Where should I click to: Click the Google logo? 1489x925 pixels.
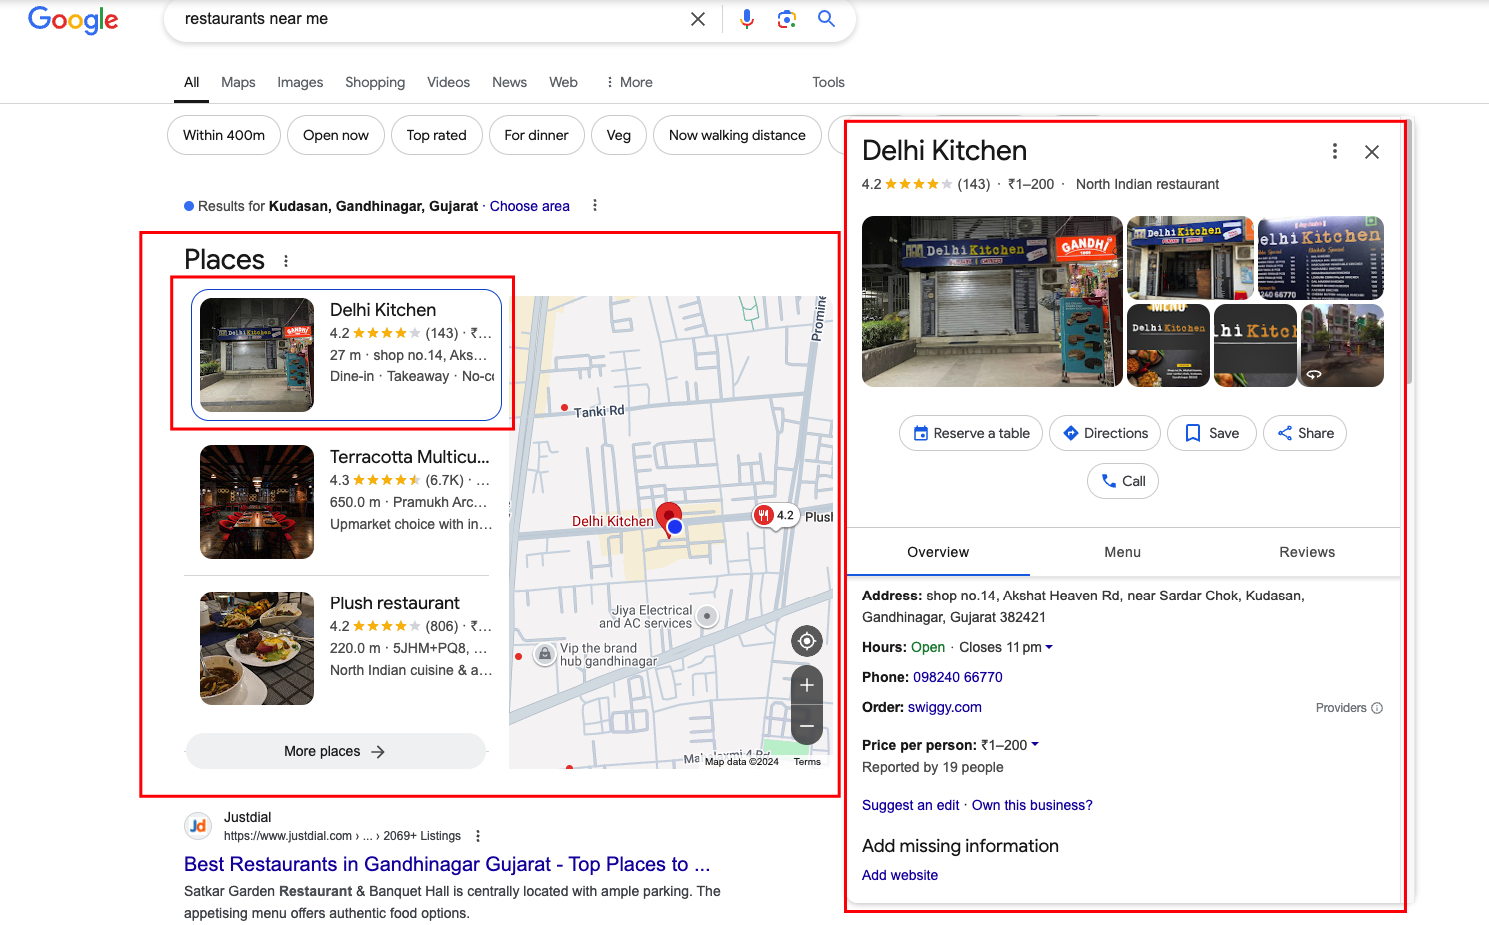[x=73, y=19]
